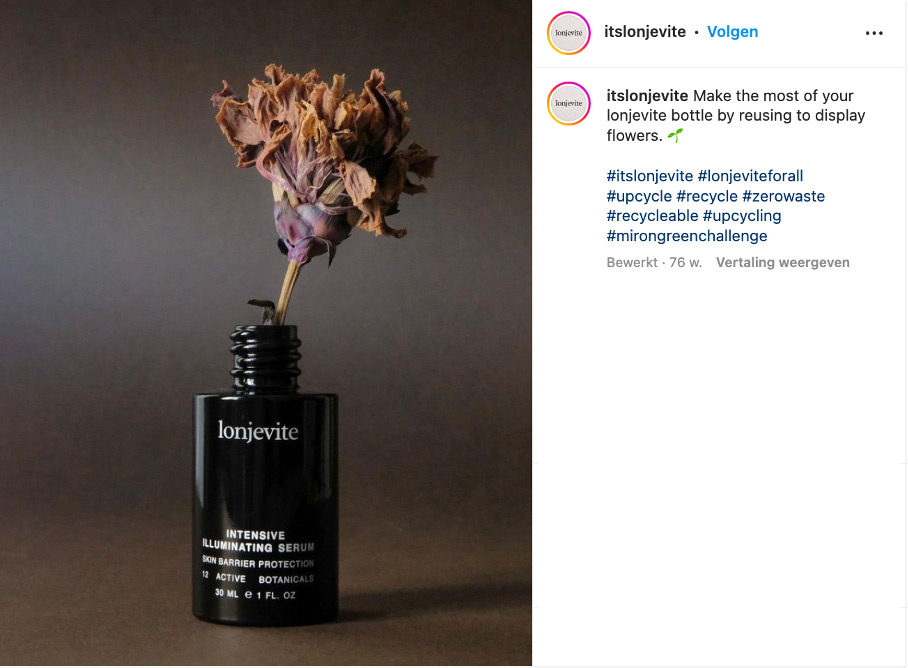Open the #itslonjevite hashtag
This screenshot has width=908, height=668.
click(x=650, y=176)
